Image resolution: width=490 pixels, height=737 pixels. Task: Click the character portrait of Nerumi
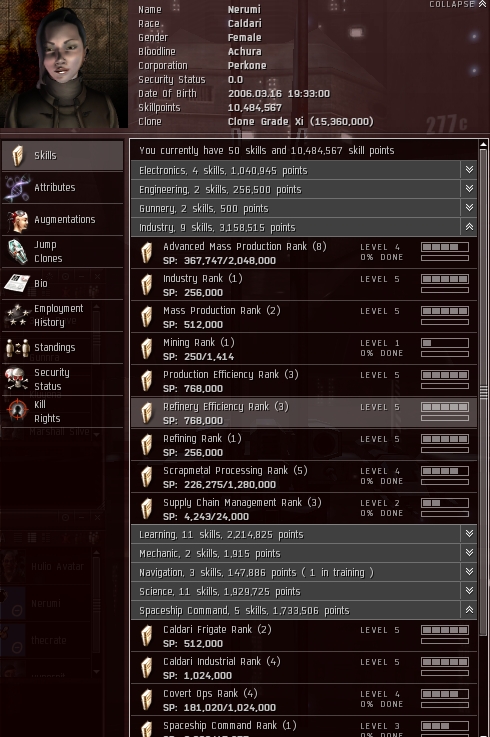[x=64, y=64]
